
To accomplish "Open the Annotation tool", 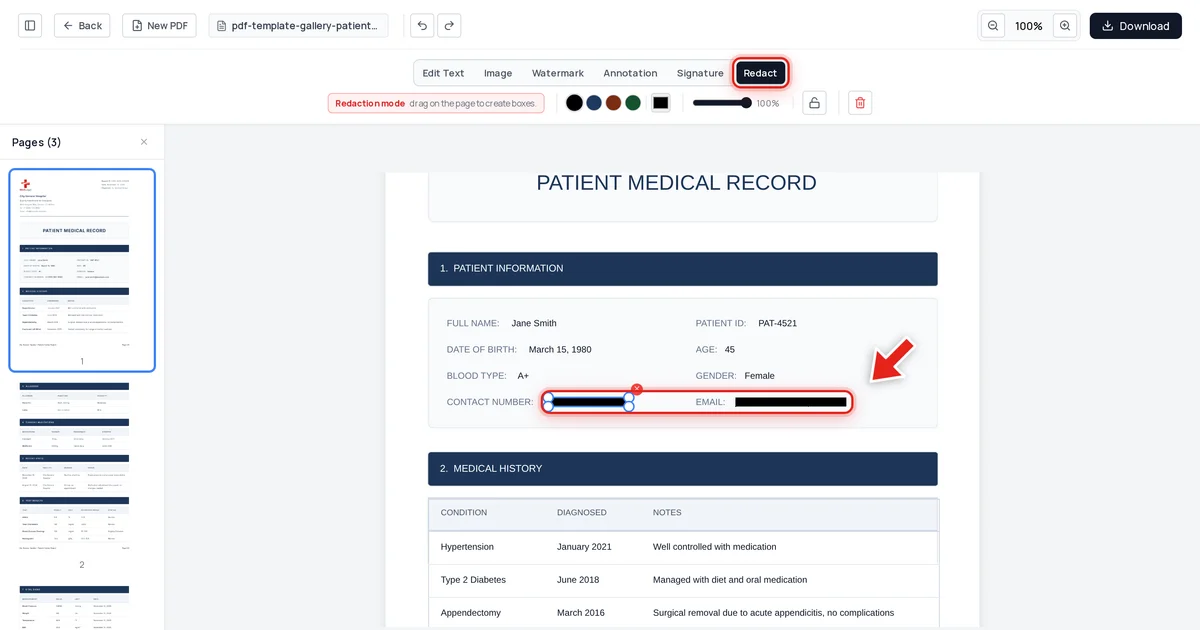I will (630, 73).
